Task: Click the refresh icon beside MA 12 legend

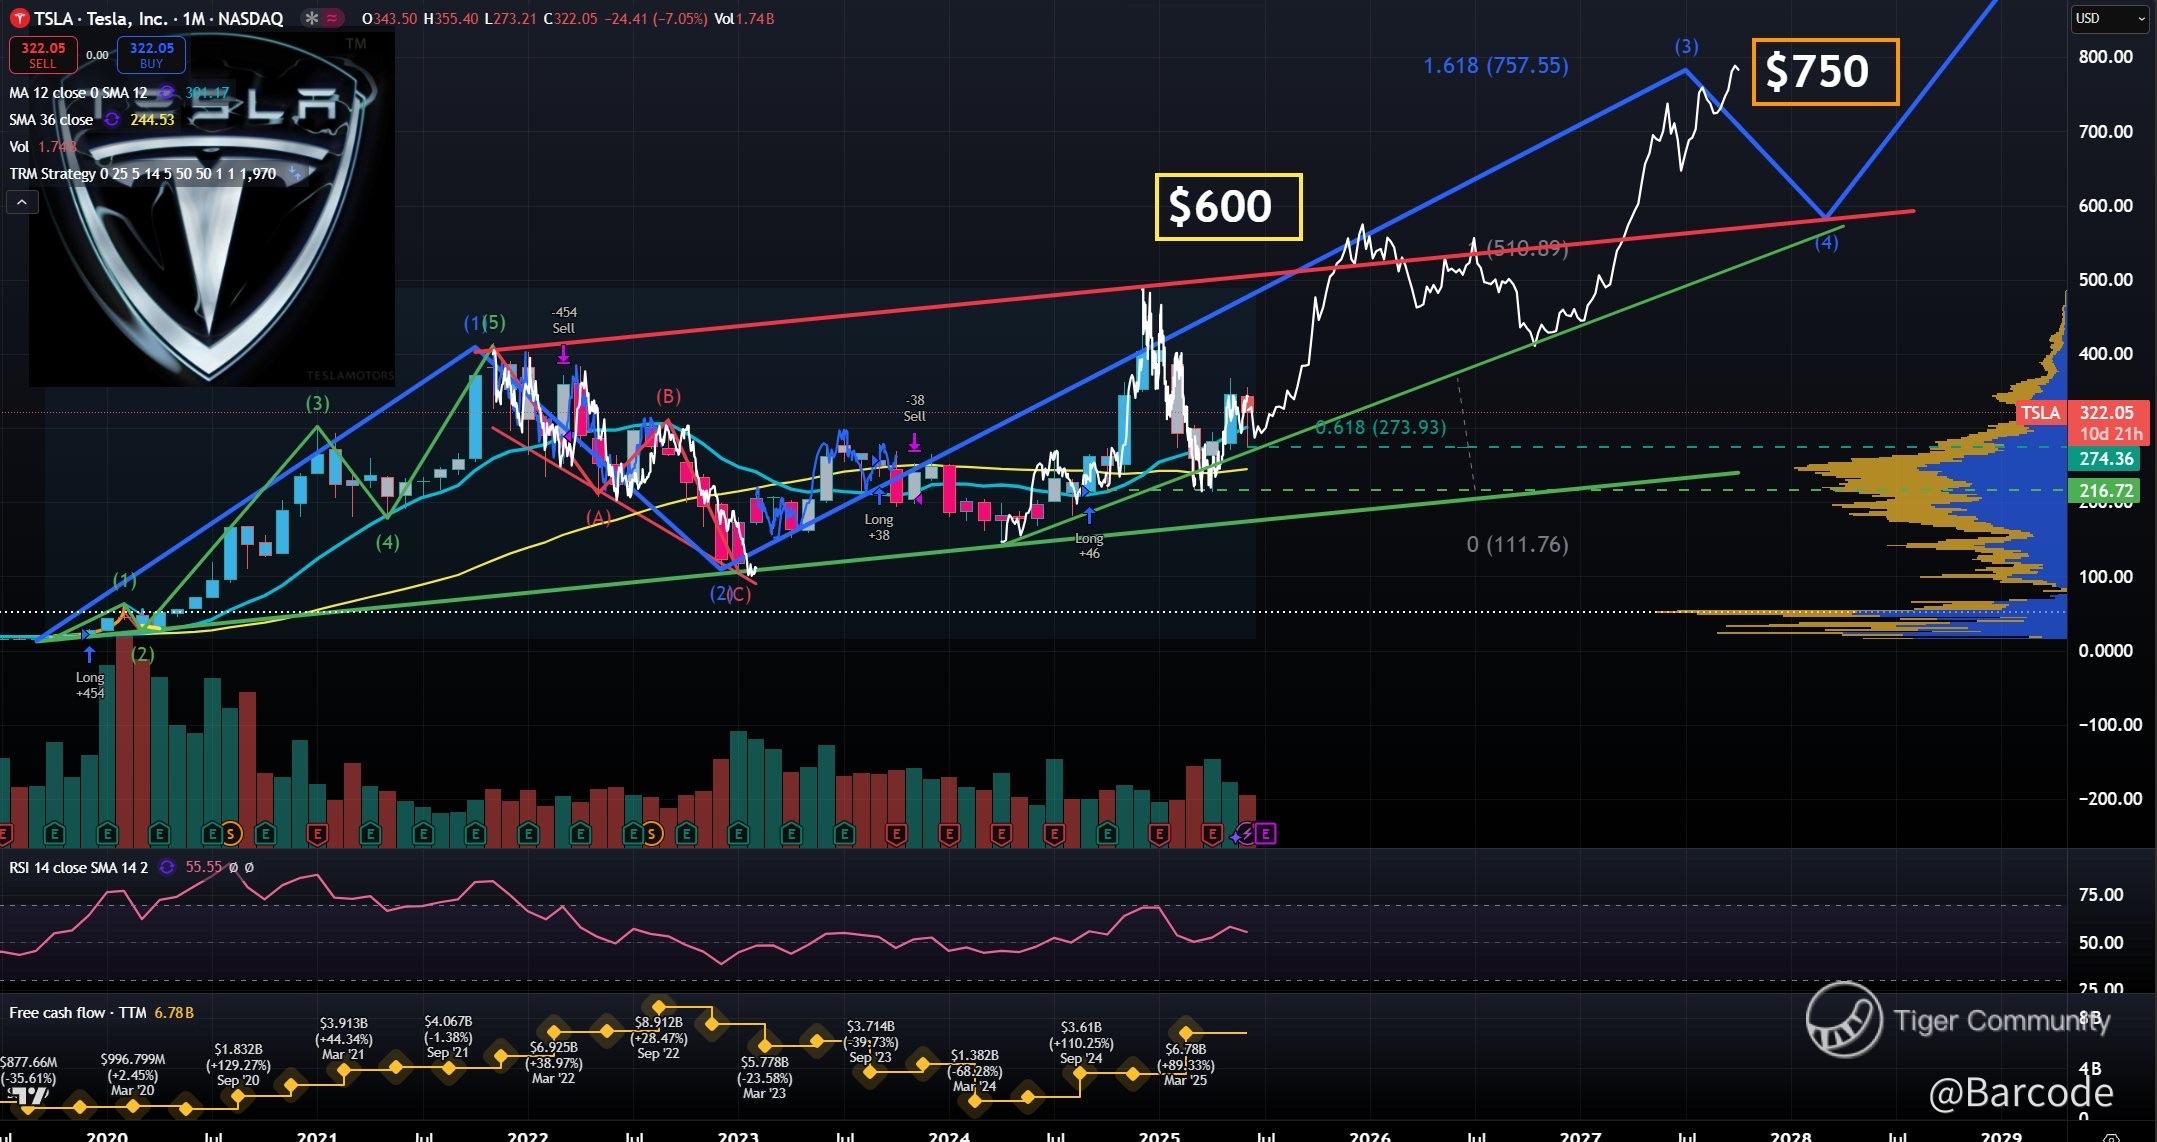Action: pyautogui.click(x=166, y=93)
